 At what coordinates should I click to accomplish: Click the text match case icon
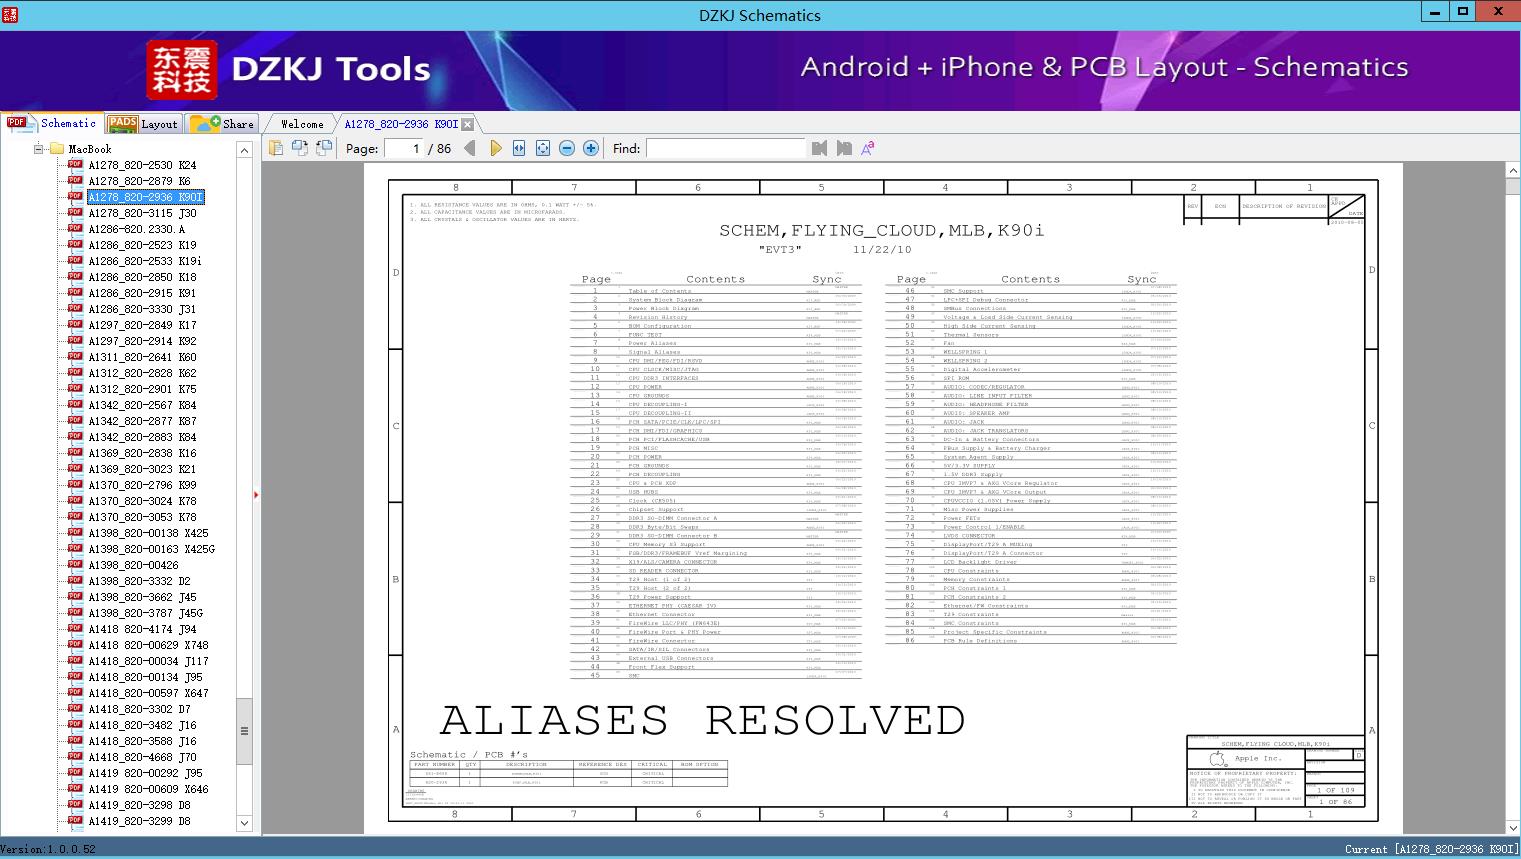868,148
